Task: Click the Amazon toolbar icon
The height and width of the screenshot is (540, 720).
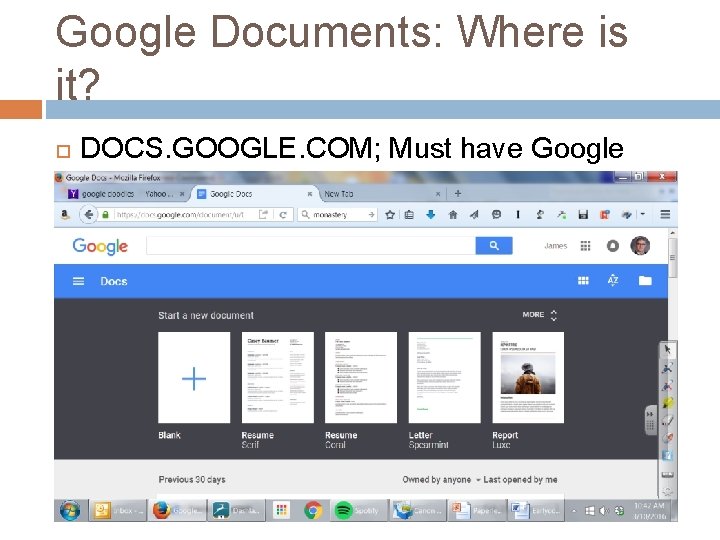Action: pyautogui.click(x=66, y=214)
